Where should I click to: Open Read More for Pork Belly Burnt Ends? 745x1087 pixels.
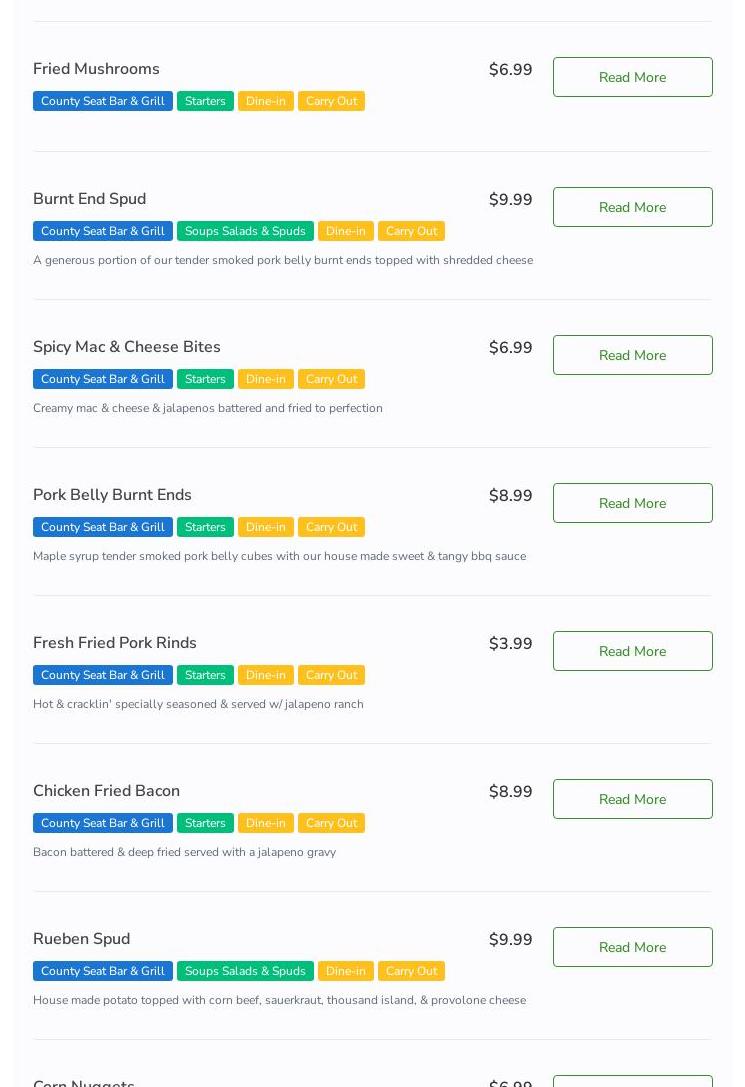(632, 503)
